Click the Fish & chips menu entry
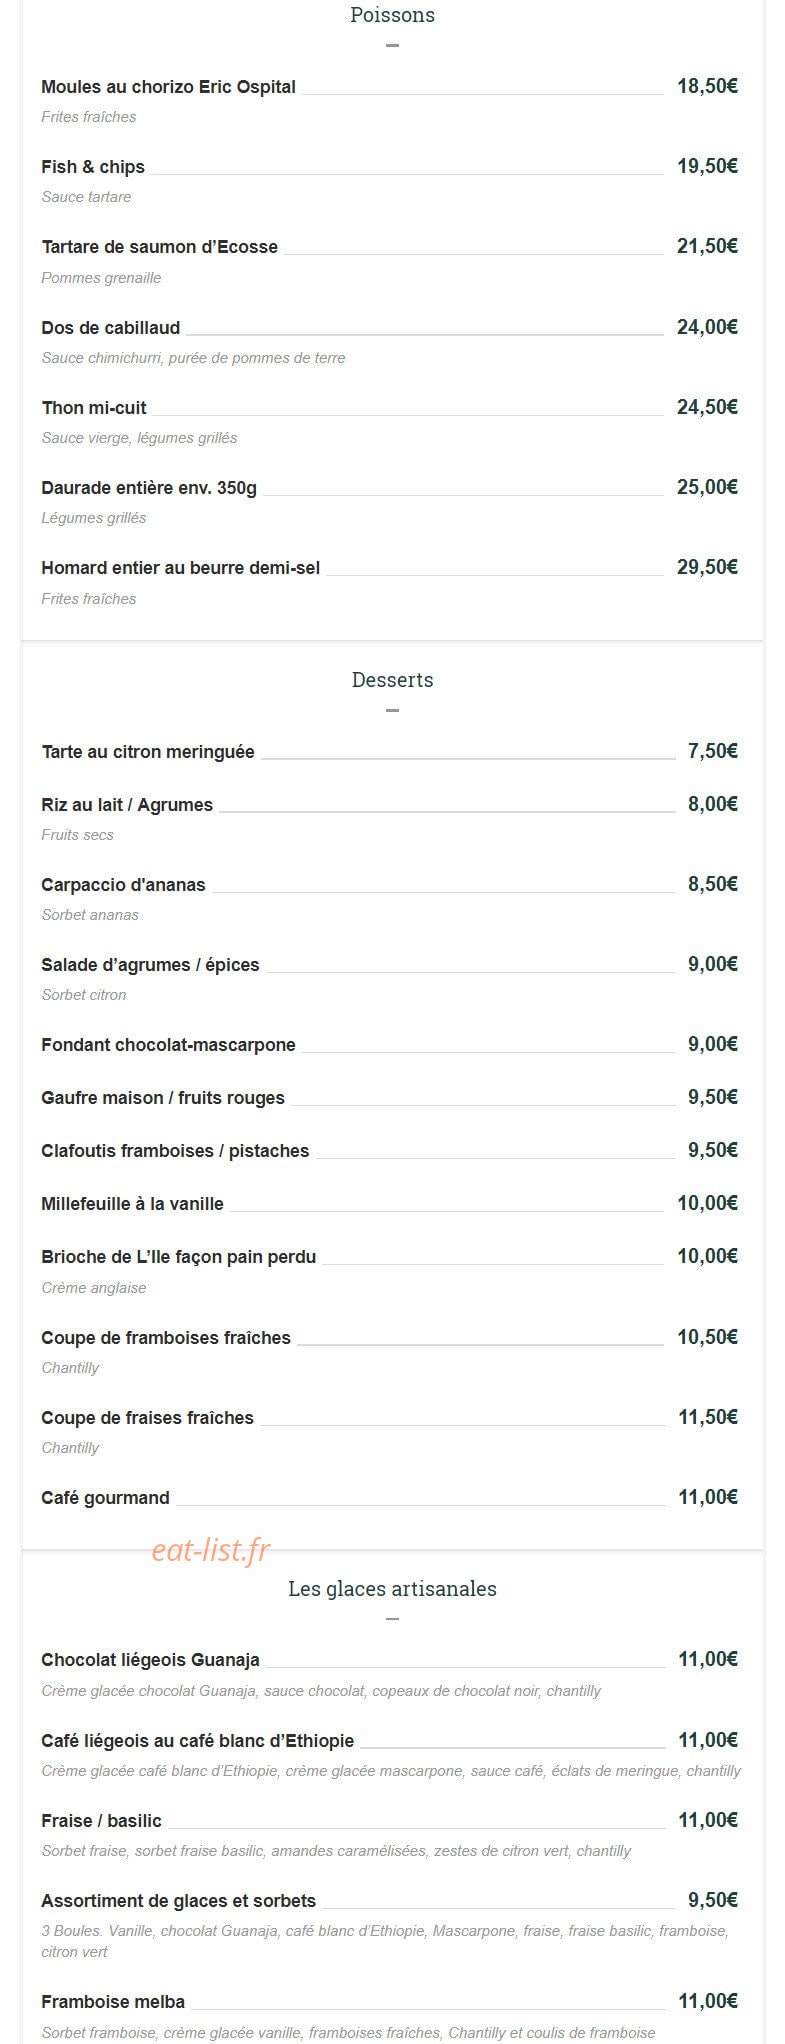 pos(93,167)
